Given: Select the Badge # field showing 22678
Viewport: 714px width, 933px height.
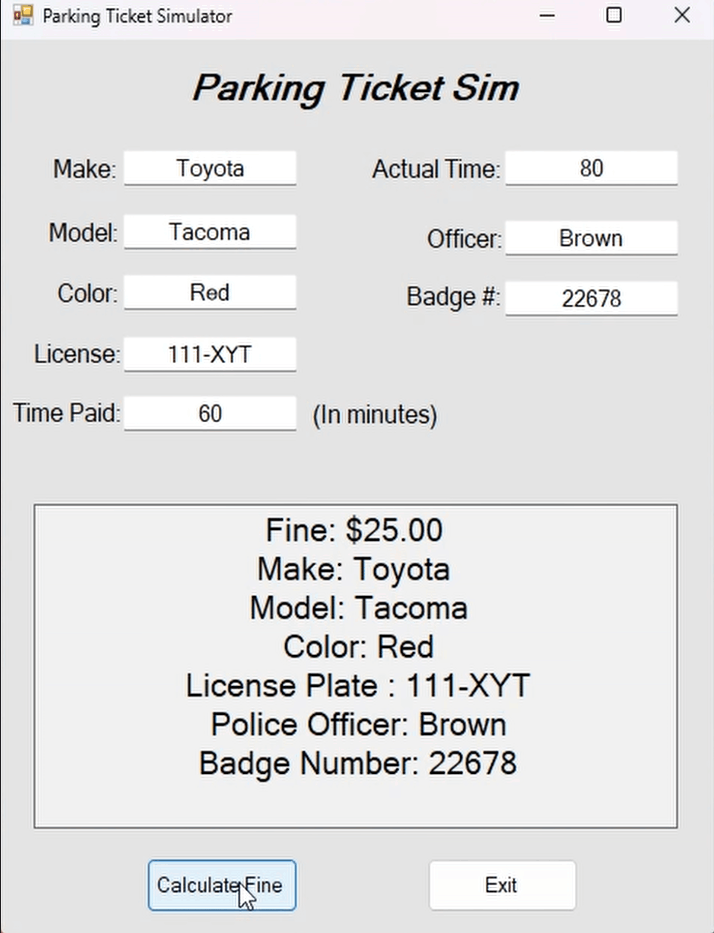Looking at the screenshot, I should 591,298.
